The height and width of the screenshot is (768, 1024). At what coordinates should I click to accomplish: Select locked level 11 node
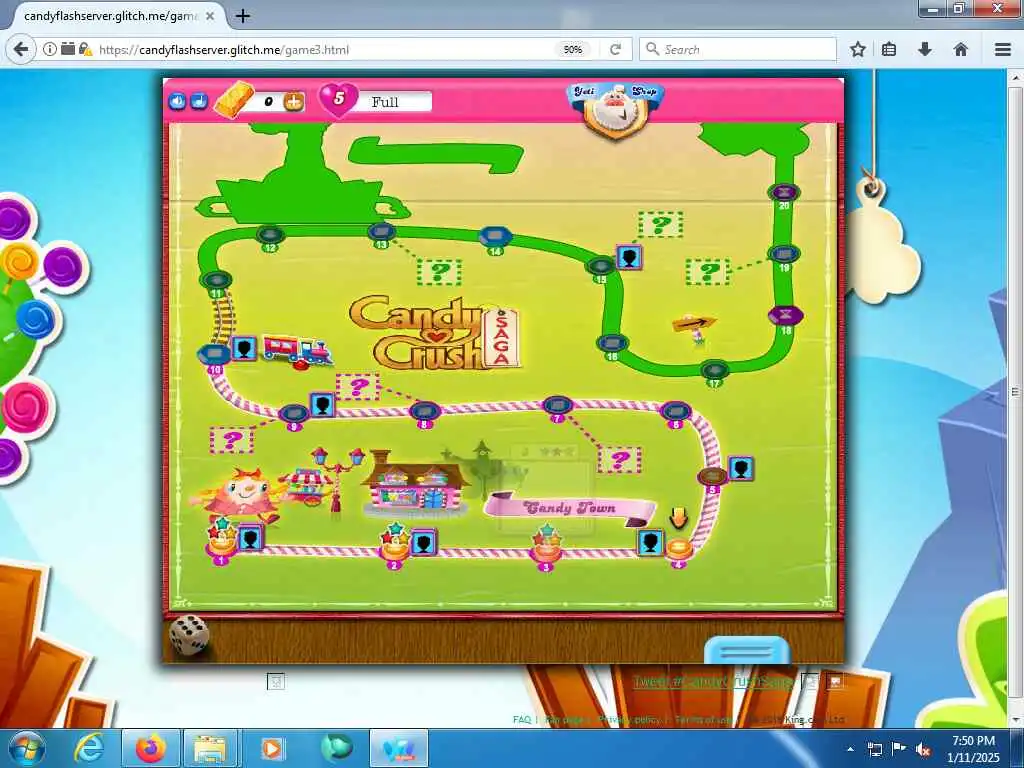(216, 281)
